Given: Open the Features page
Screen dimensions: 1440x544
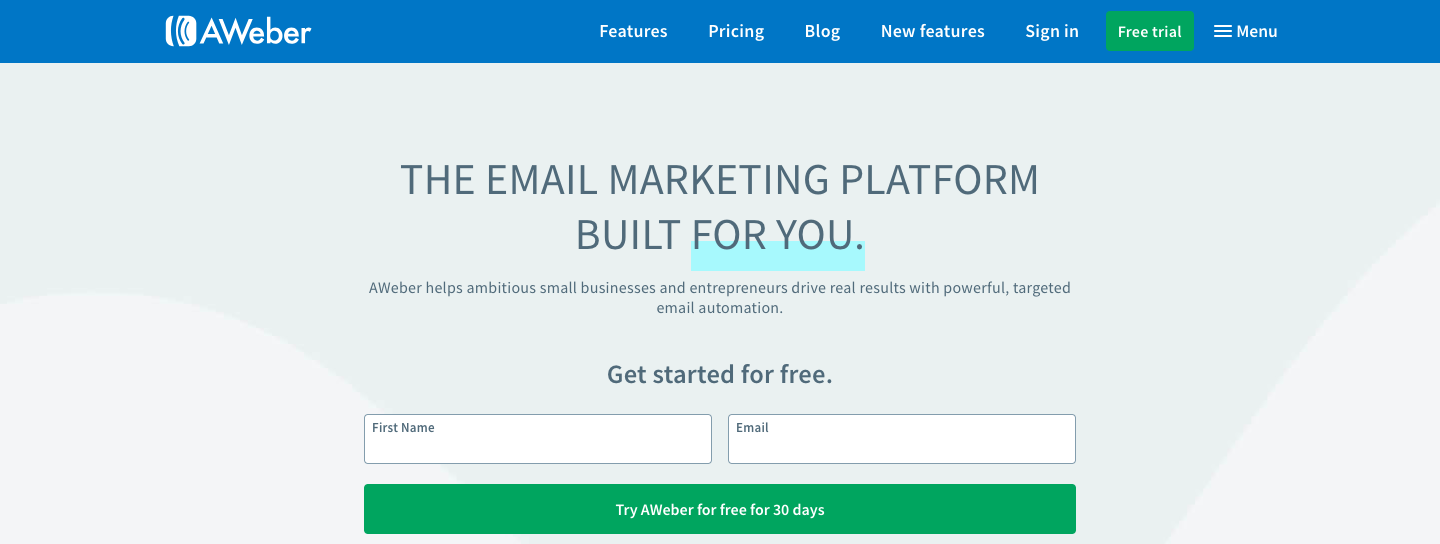Looking at the screenshot, I should tap(633, 31).
